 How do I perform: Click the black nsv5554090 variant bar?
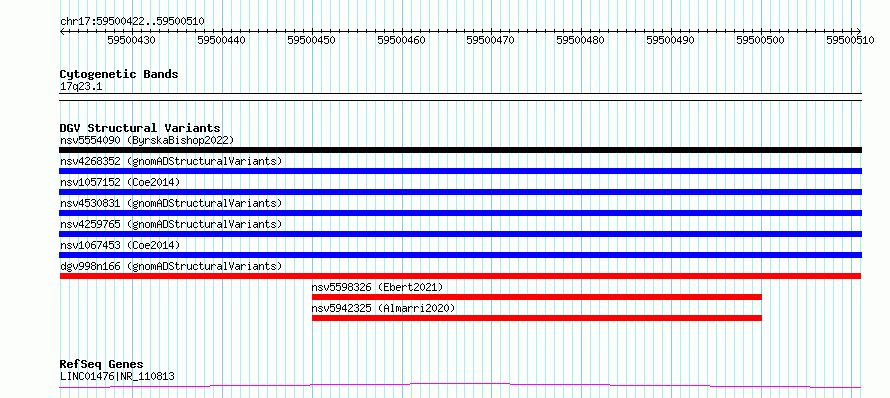tap(460, 150)
